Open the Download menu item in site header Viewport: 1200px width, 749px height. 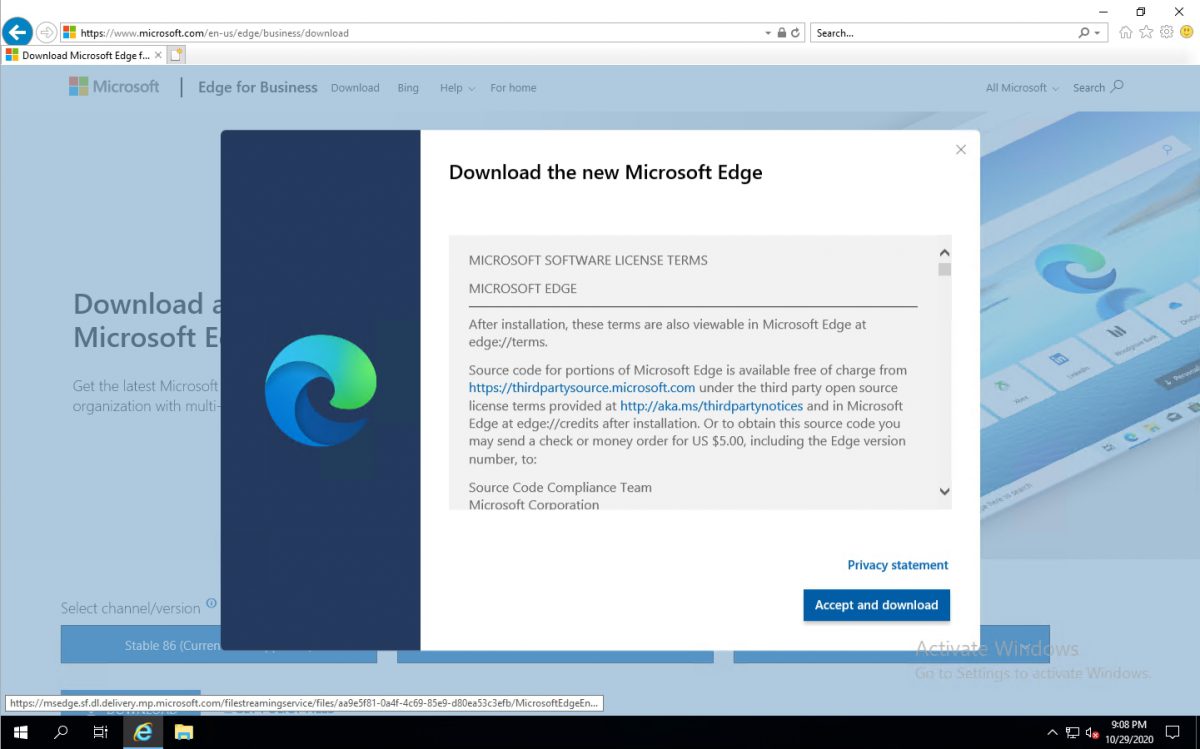point(355,88)
